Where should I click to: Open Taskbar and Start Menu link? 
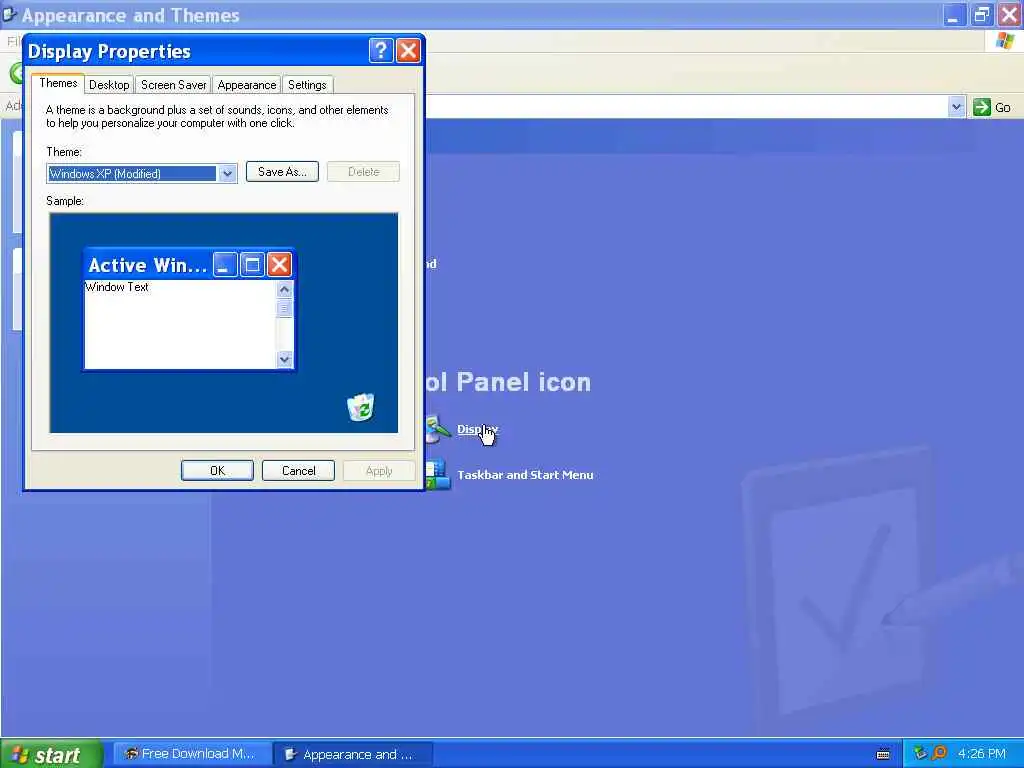[525, 475]
